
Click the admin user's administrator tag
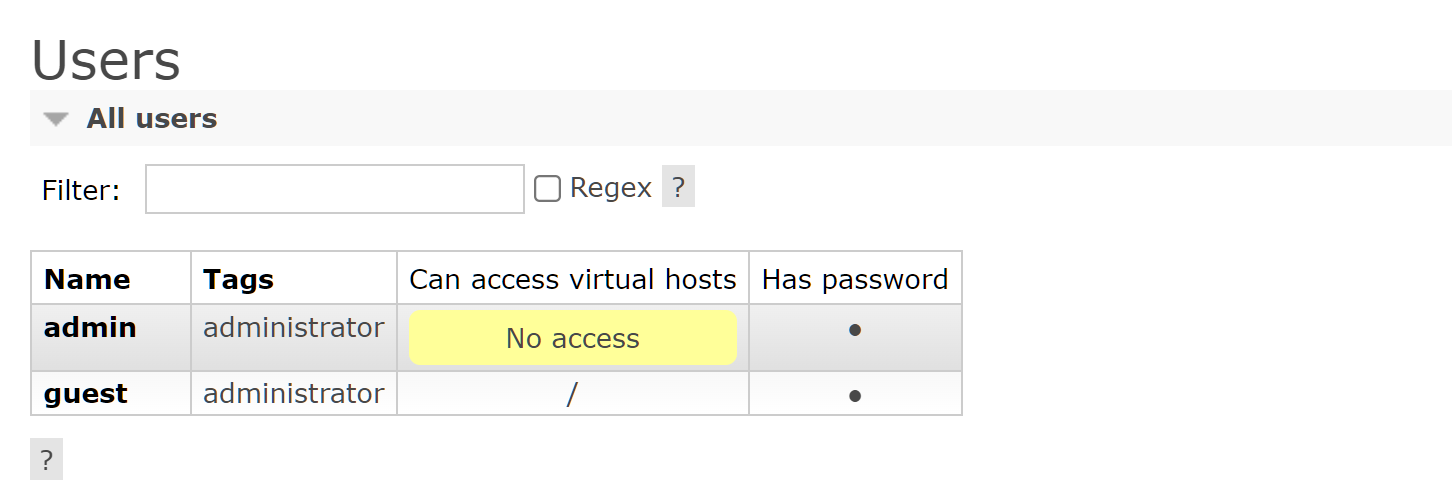click(x=294, y=328)
